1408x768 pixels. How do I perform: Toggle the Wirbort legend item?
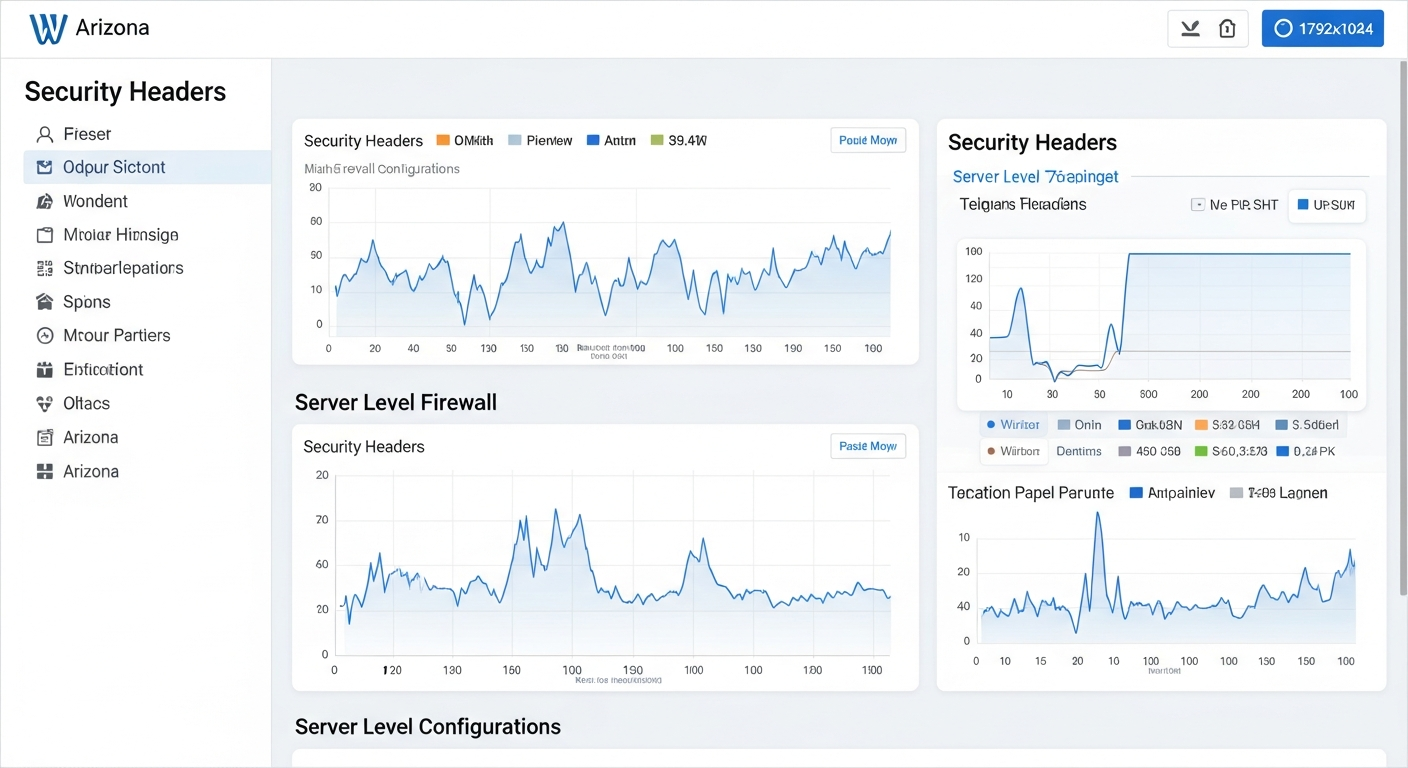(1013, 451)
